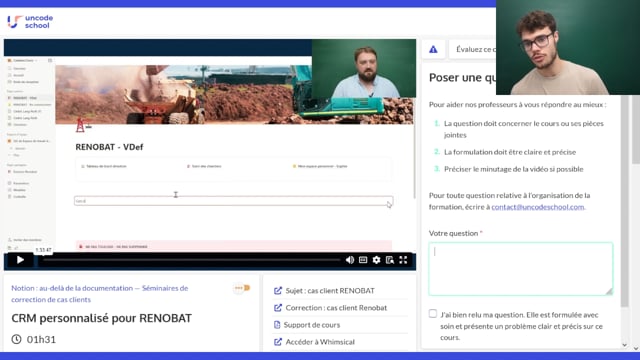Open 'Accéder à Whimsical' link
Image resolution: width=640 pixels, height=360 pixels.
(x=320, y=342)
